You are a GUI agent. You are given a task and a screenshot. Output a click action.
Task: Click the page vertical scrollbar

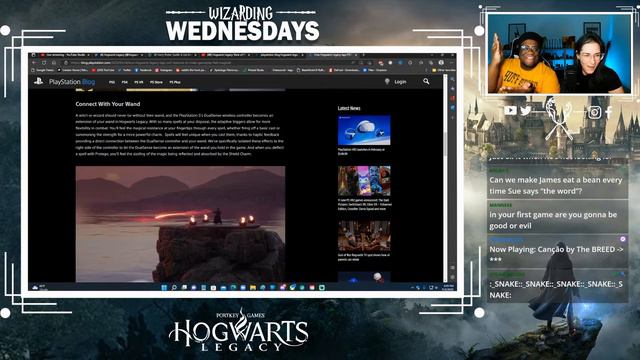pyautogui.click(x=445, y=143)
